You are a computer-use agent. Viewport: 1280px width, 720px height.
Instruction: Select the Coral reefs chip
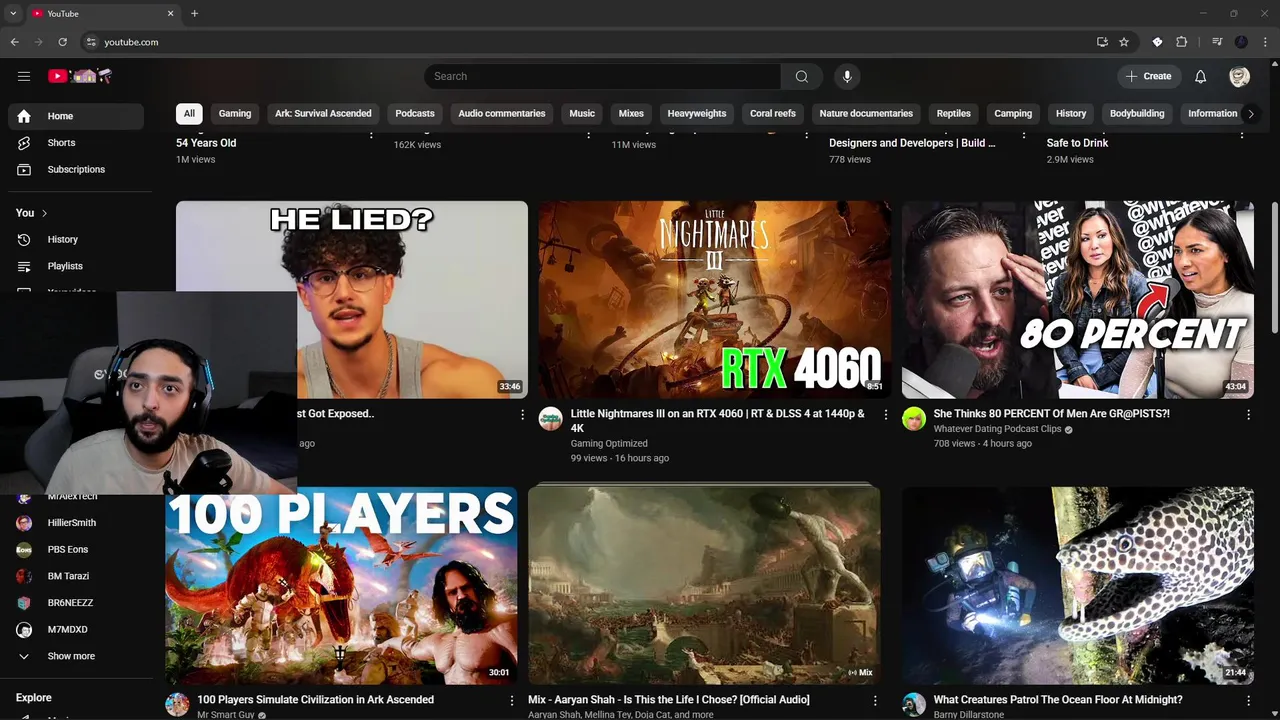(773, 113)
